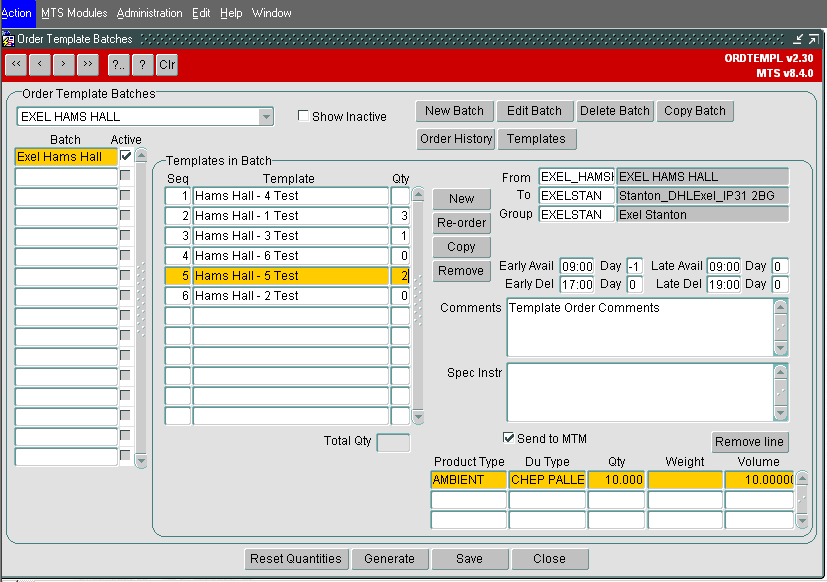Screen dimensions: 827x582
Task: Select template row Hams Hall - 1 Test
Action: (x=291, y=216)
